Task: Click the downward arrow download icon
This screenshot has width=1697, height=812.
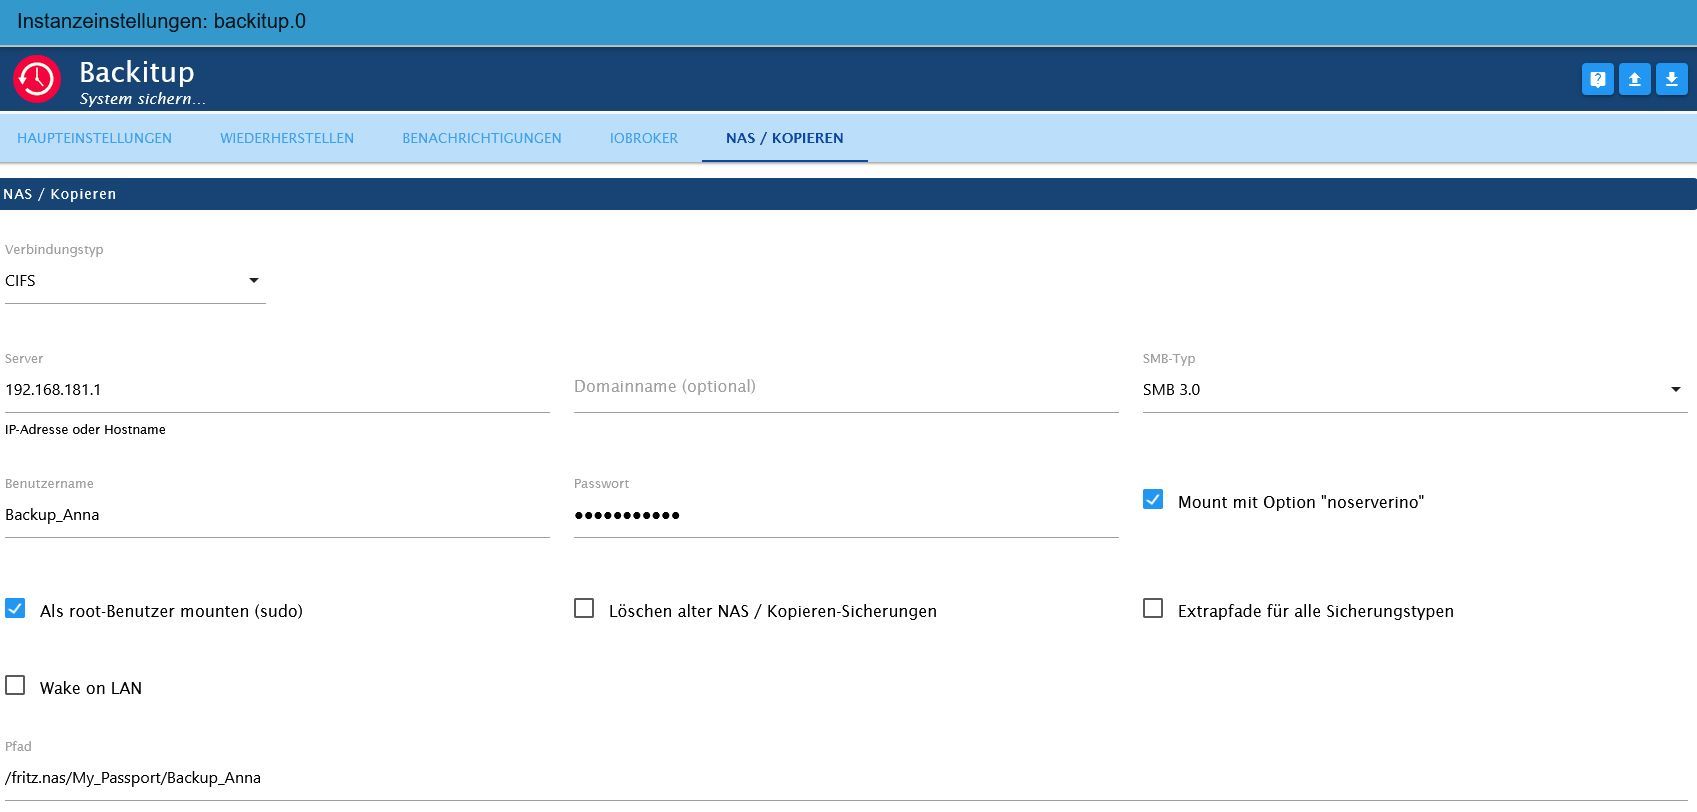Action: tap(1672, 79)
